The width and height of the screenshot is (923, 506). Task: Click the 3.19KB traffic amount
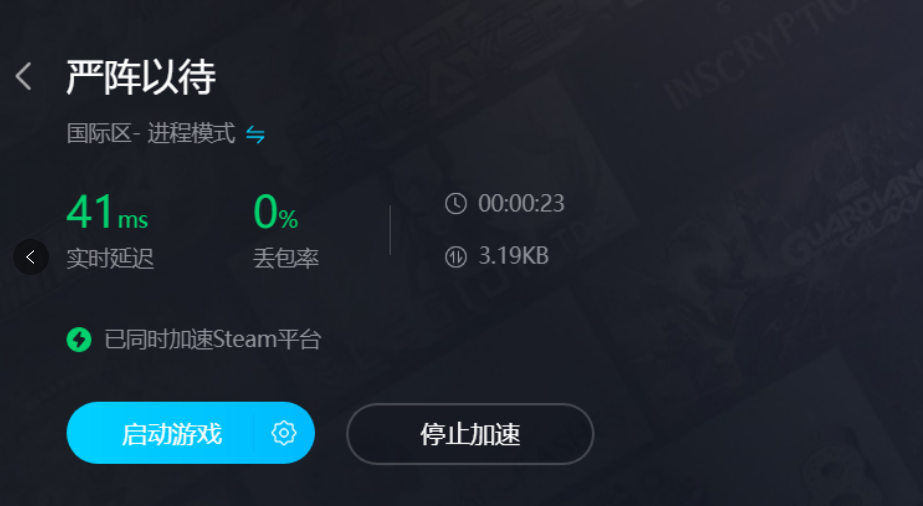[x=513, y=256]
